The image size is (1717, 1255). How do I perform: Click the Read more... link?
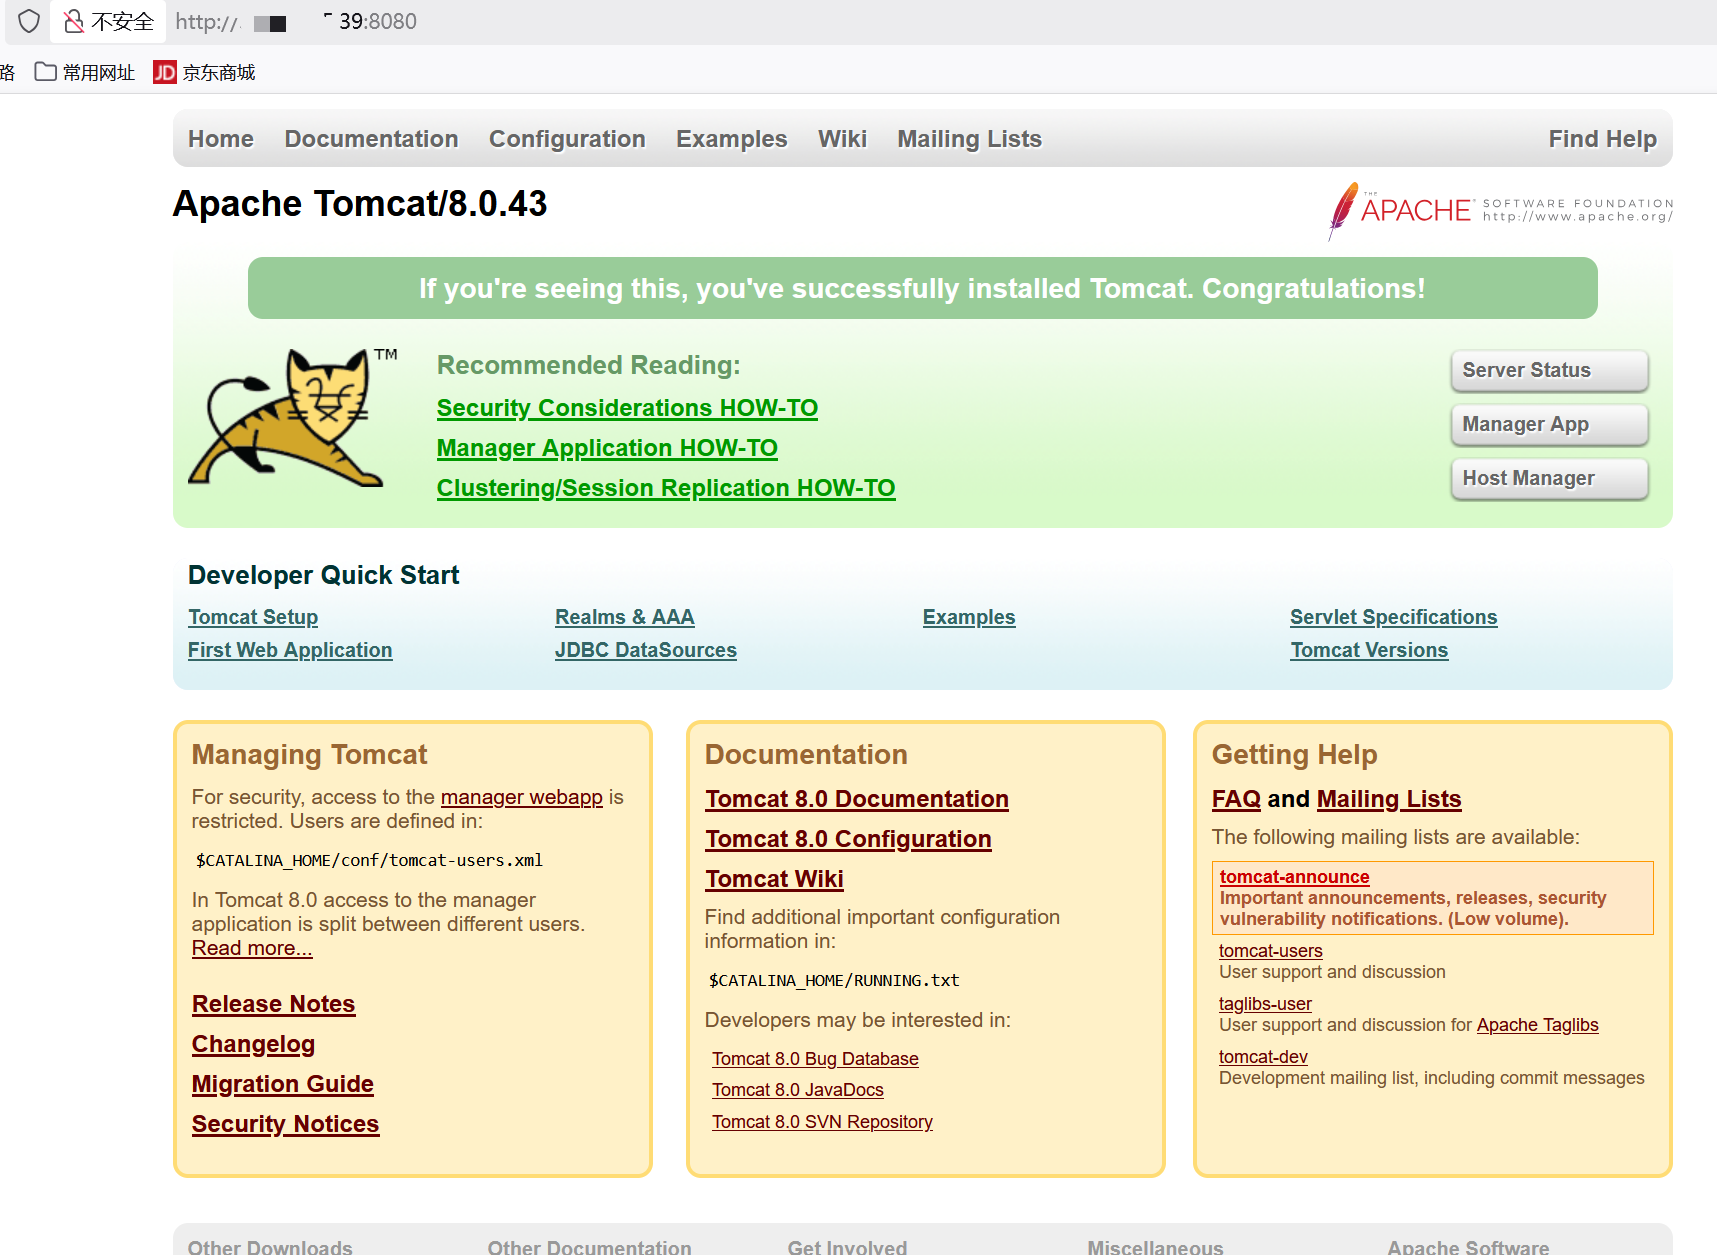pyautogui.click(x=252, y=948)
